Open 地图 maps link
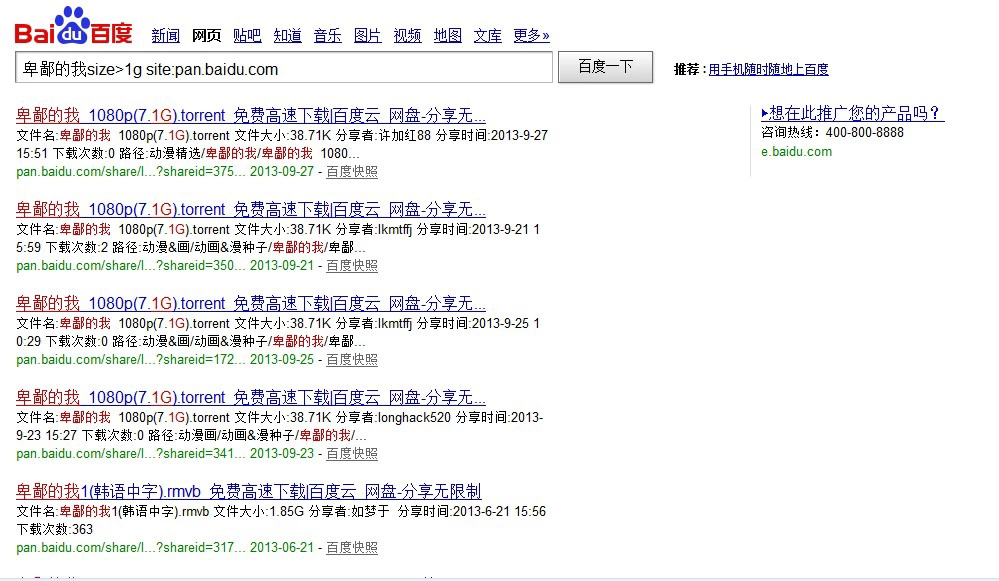 pyautogui.click(x=447, y=36)
